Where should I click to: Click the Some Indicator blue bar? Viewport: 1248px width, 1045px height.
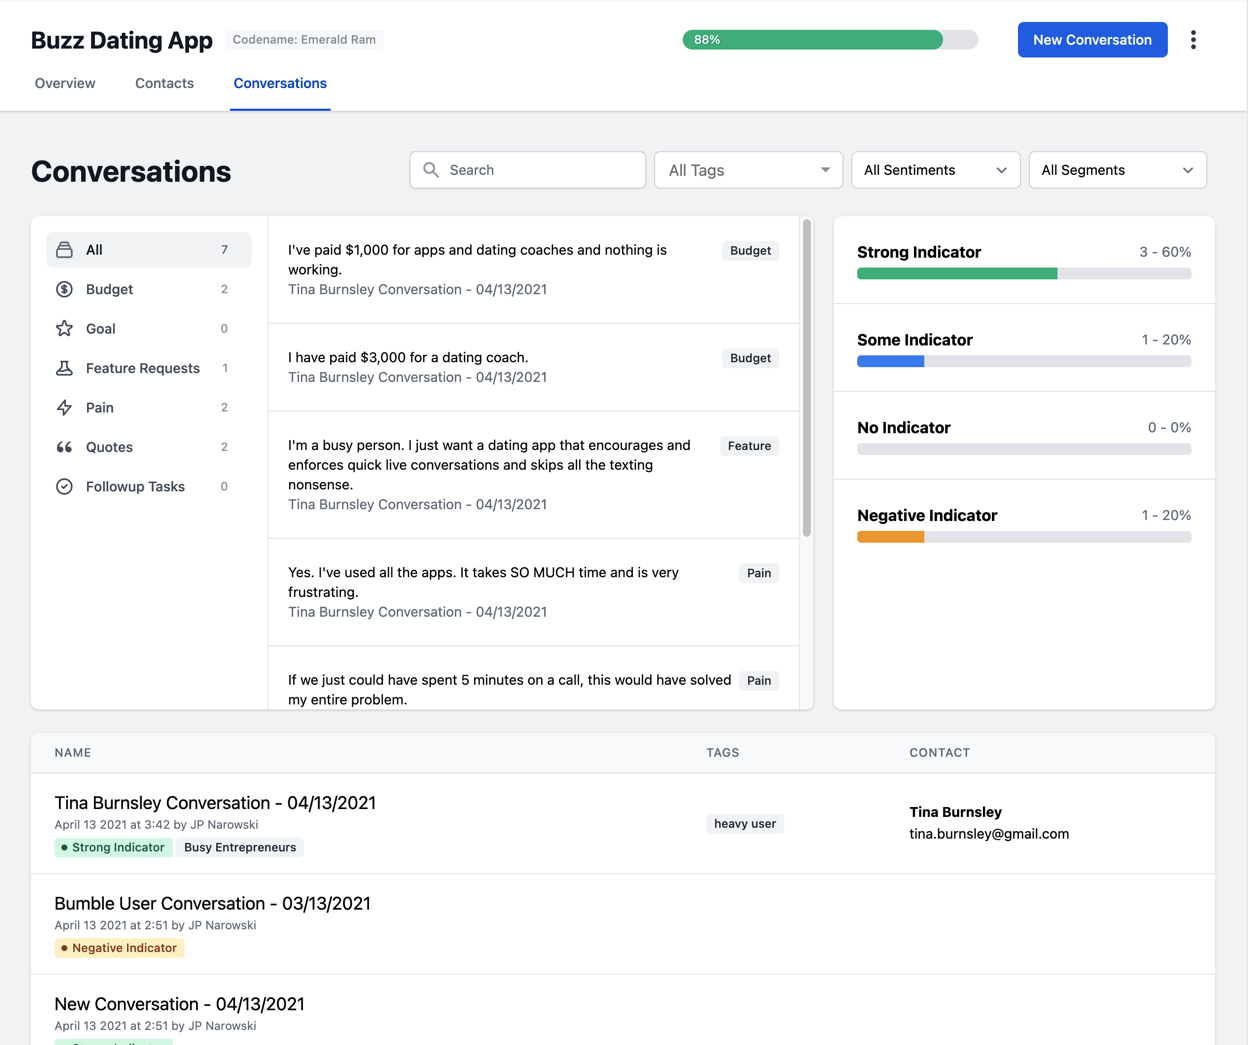[x=890, y=362]
